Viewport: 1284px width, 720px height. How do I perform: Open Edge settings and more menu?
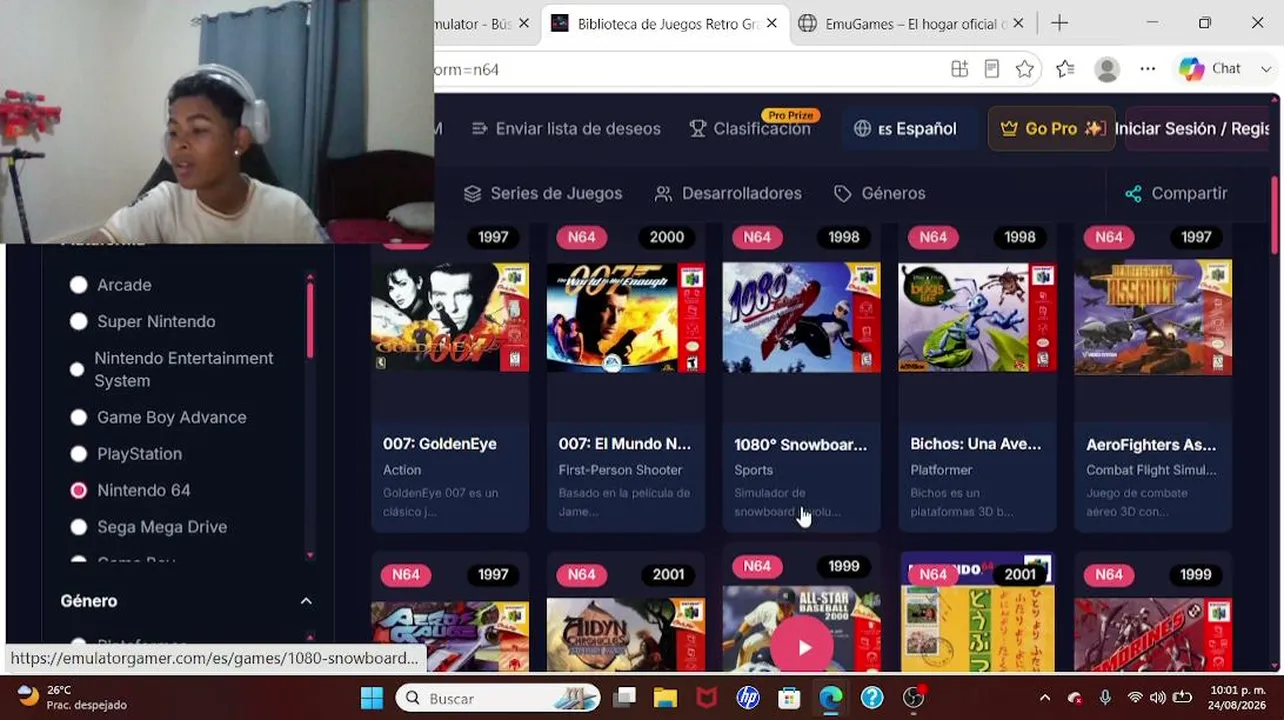click(x=1148, y=69)
